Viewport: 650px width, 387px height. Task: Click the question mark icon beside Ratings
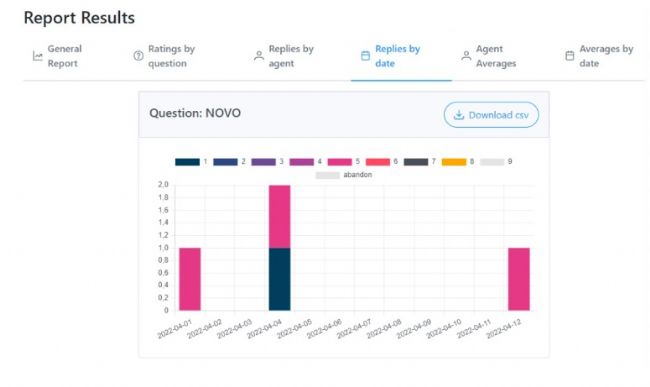coord(138,56)
